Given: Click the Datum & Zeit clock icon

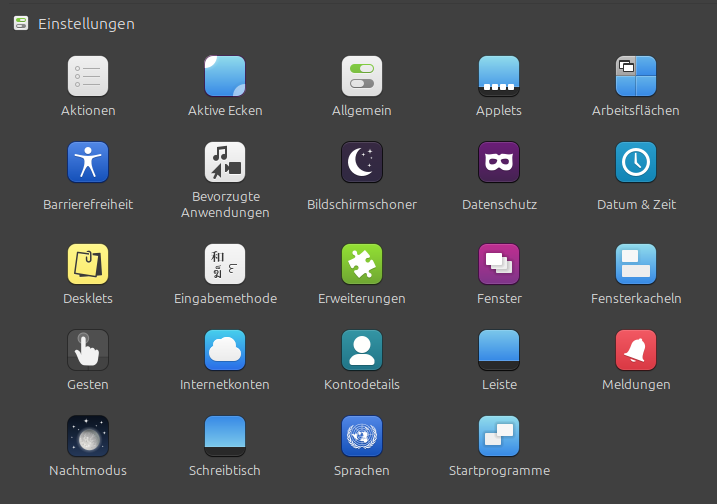Looking at the screenshot, I should [636, 162].
